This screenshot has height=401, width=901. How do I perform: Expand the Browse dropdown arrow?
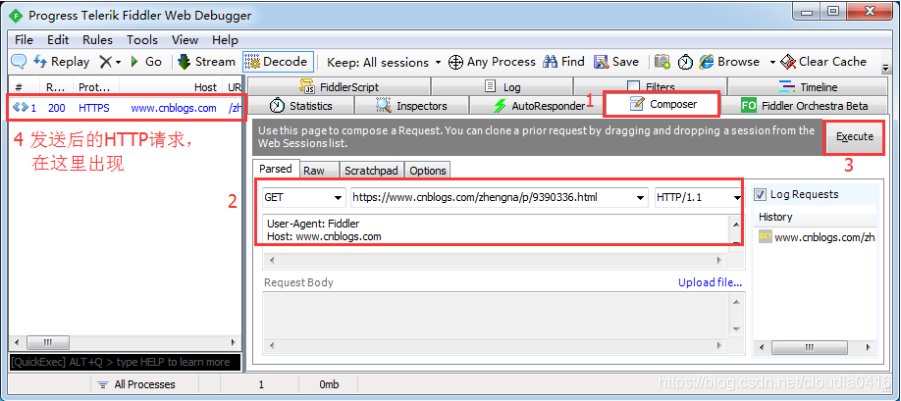[x=772, y=62]
